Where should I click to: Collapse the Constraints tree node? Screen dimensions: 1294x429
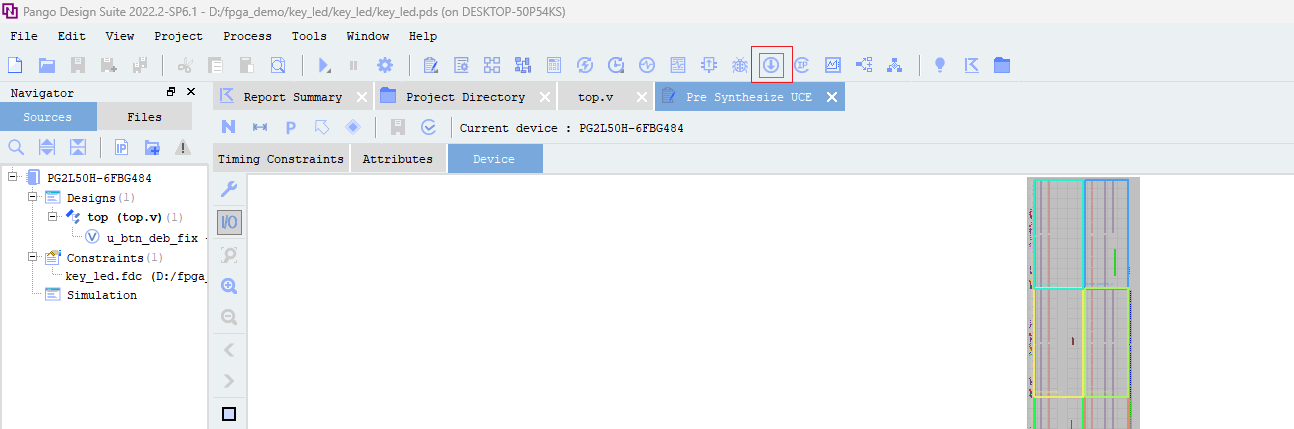pos(33,257)
